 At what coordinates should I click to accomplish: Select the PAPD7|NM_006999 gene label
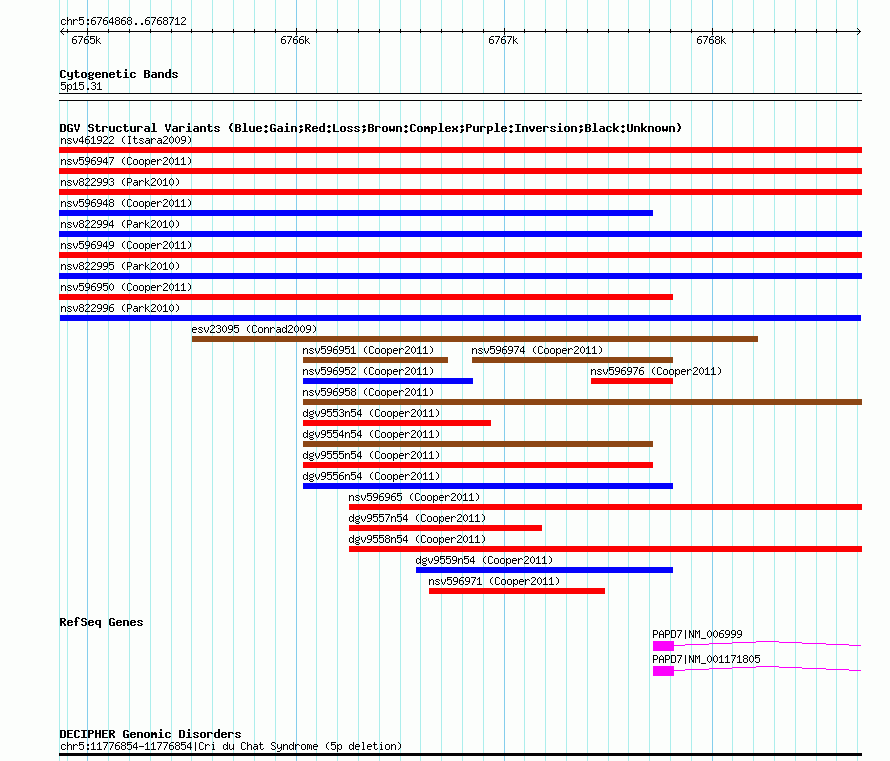[x=697, y=634]
